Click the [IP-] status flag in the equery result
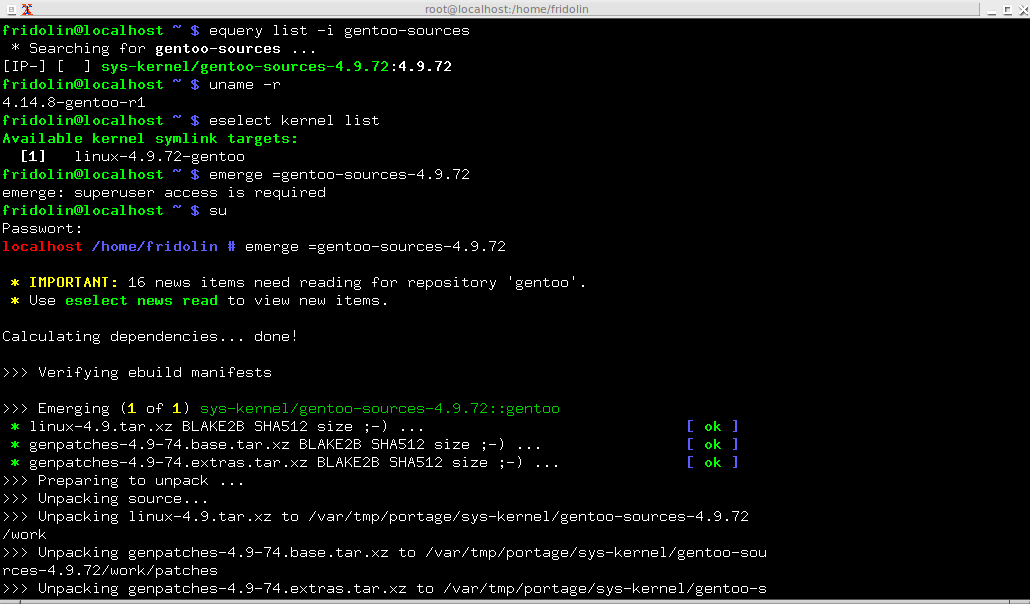The width and height of the screenshot is (1030, 604). [x=25, y=66]
